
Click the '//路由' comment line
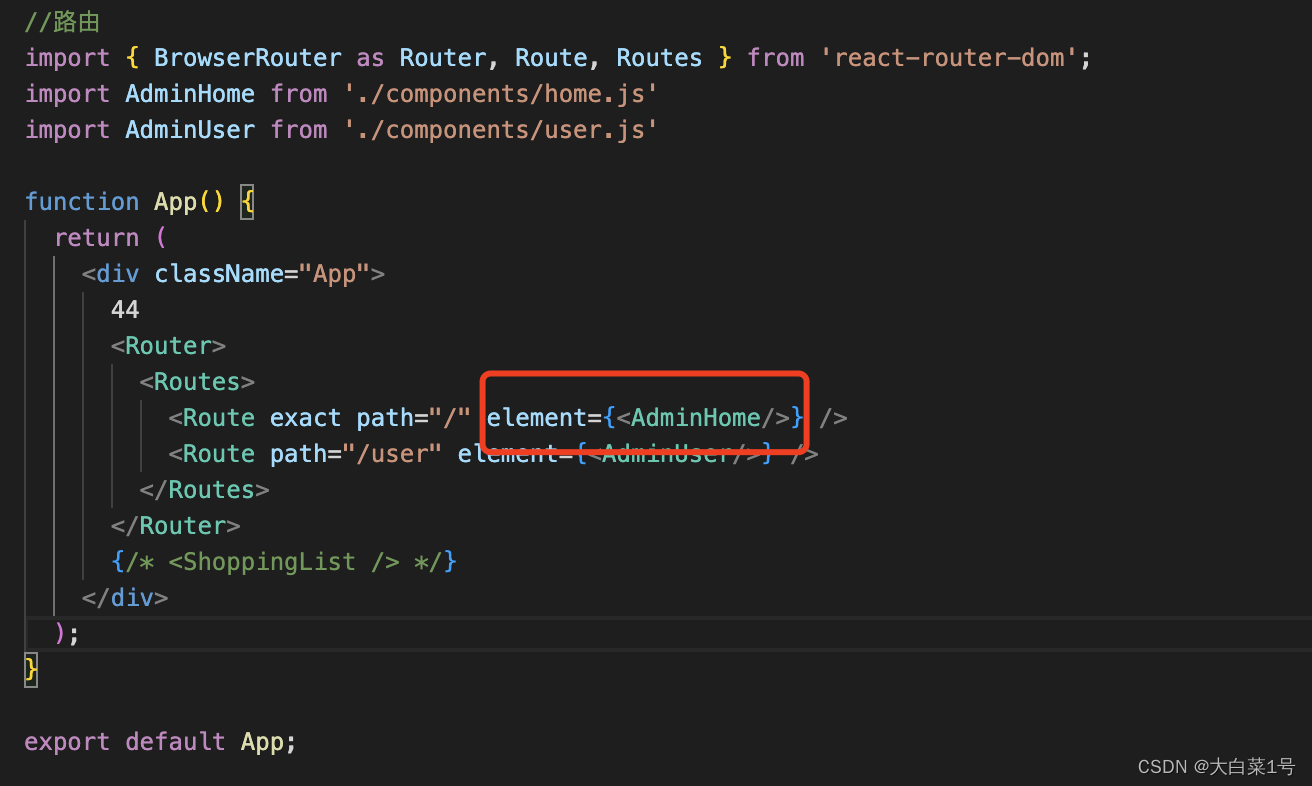62,21
